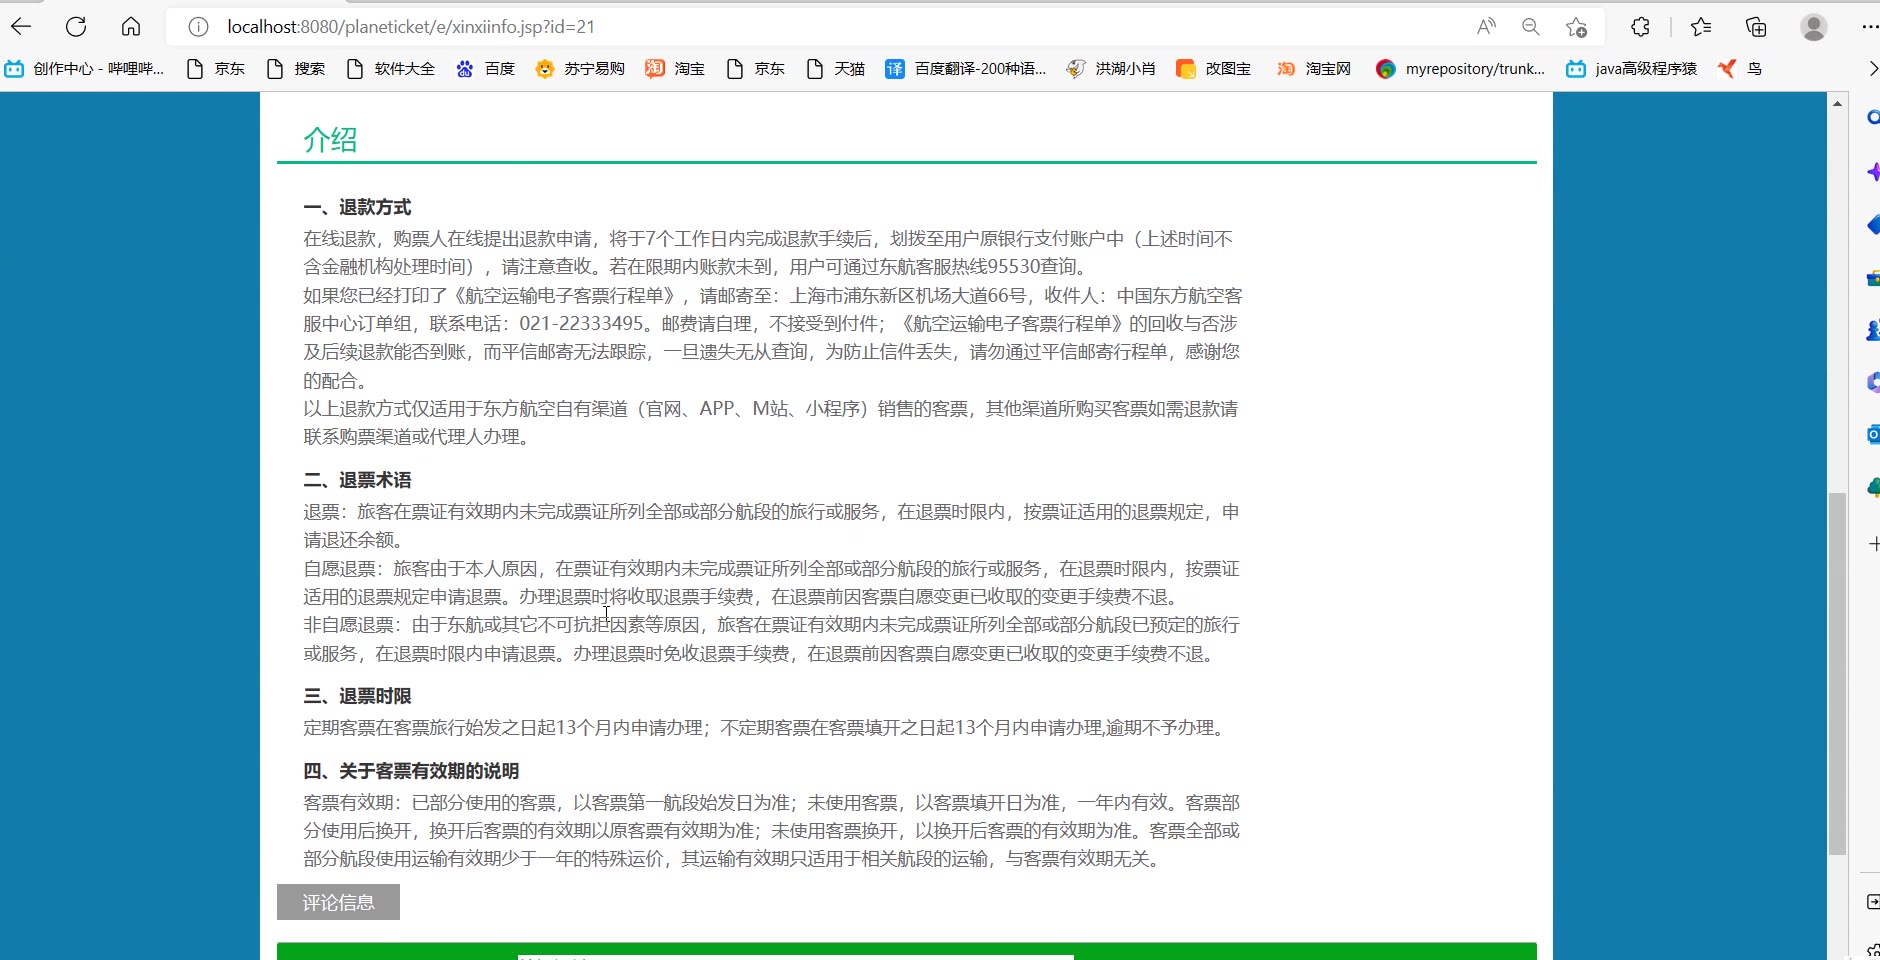Open 创作中心 - 哔哩哔... bookmark
The height and width of the screenshot is (960, 1880).
click(84, 68)
